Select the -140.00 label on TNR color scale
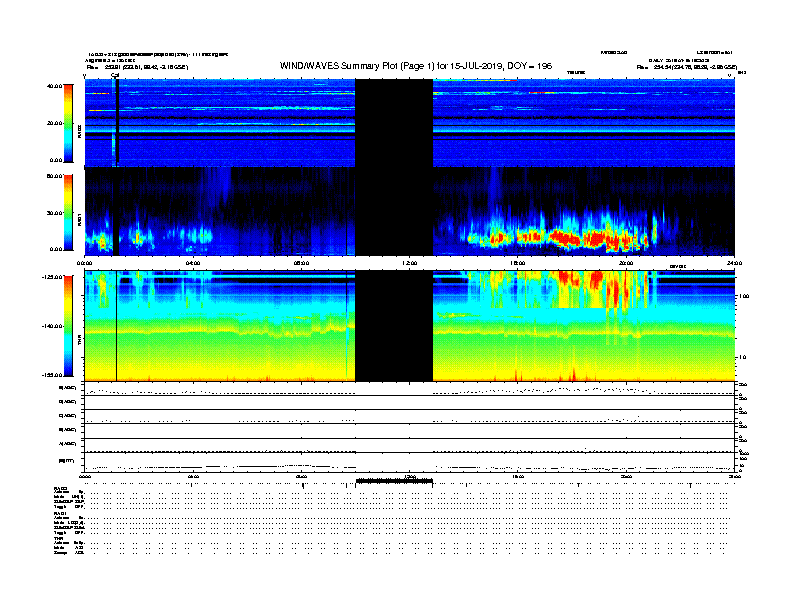This screenshot has width=792, height=612. pyautogui.click(x=53, y=326)
